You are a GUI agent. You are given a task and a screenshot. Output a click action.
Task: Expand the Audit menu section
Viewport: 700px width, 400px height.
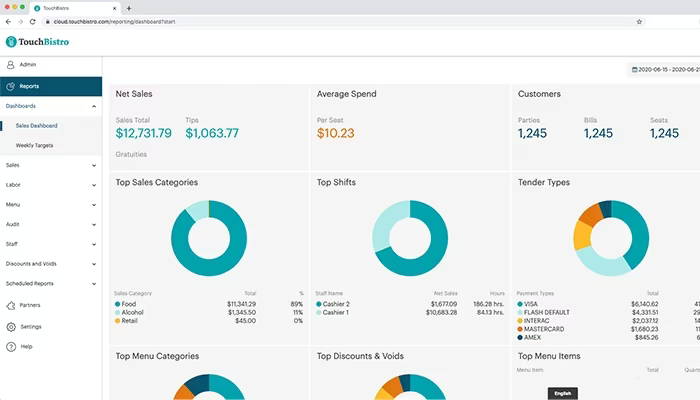click(x=94, y=224)
